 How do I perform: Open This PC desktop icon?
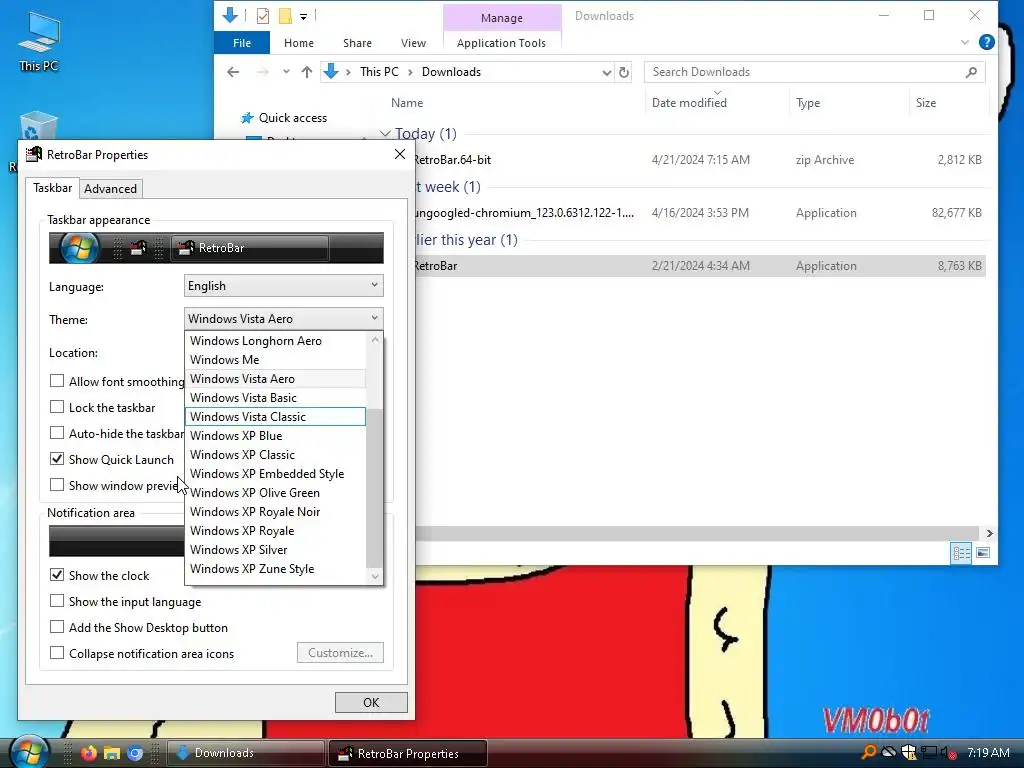39,42
